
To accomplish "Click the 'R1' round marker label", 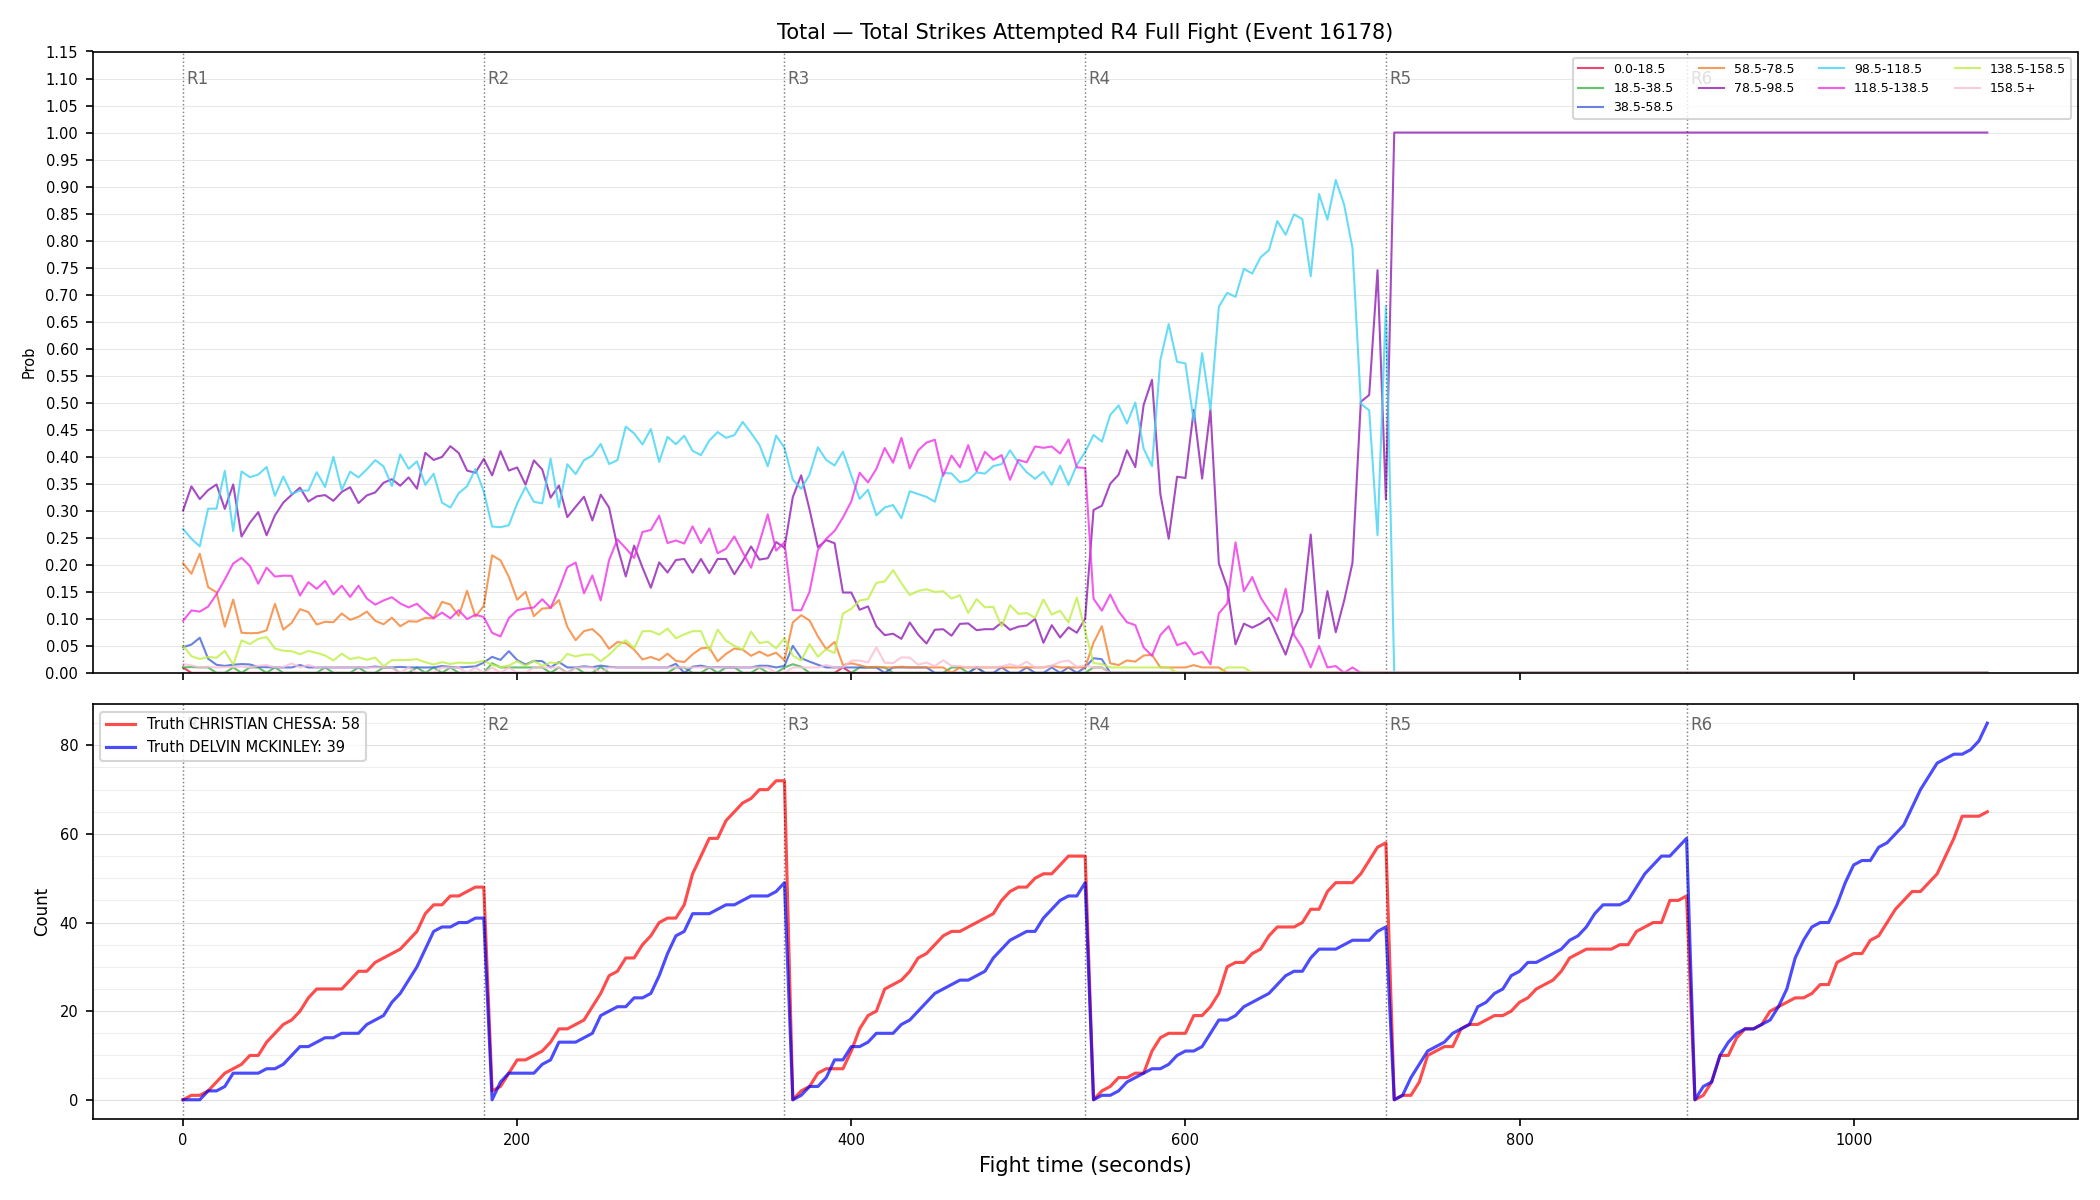I will (x=197, y=78).
